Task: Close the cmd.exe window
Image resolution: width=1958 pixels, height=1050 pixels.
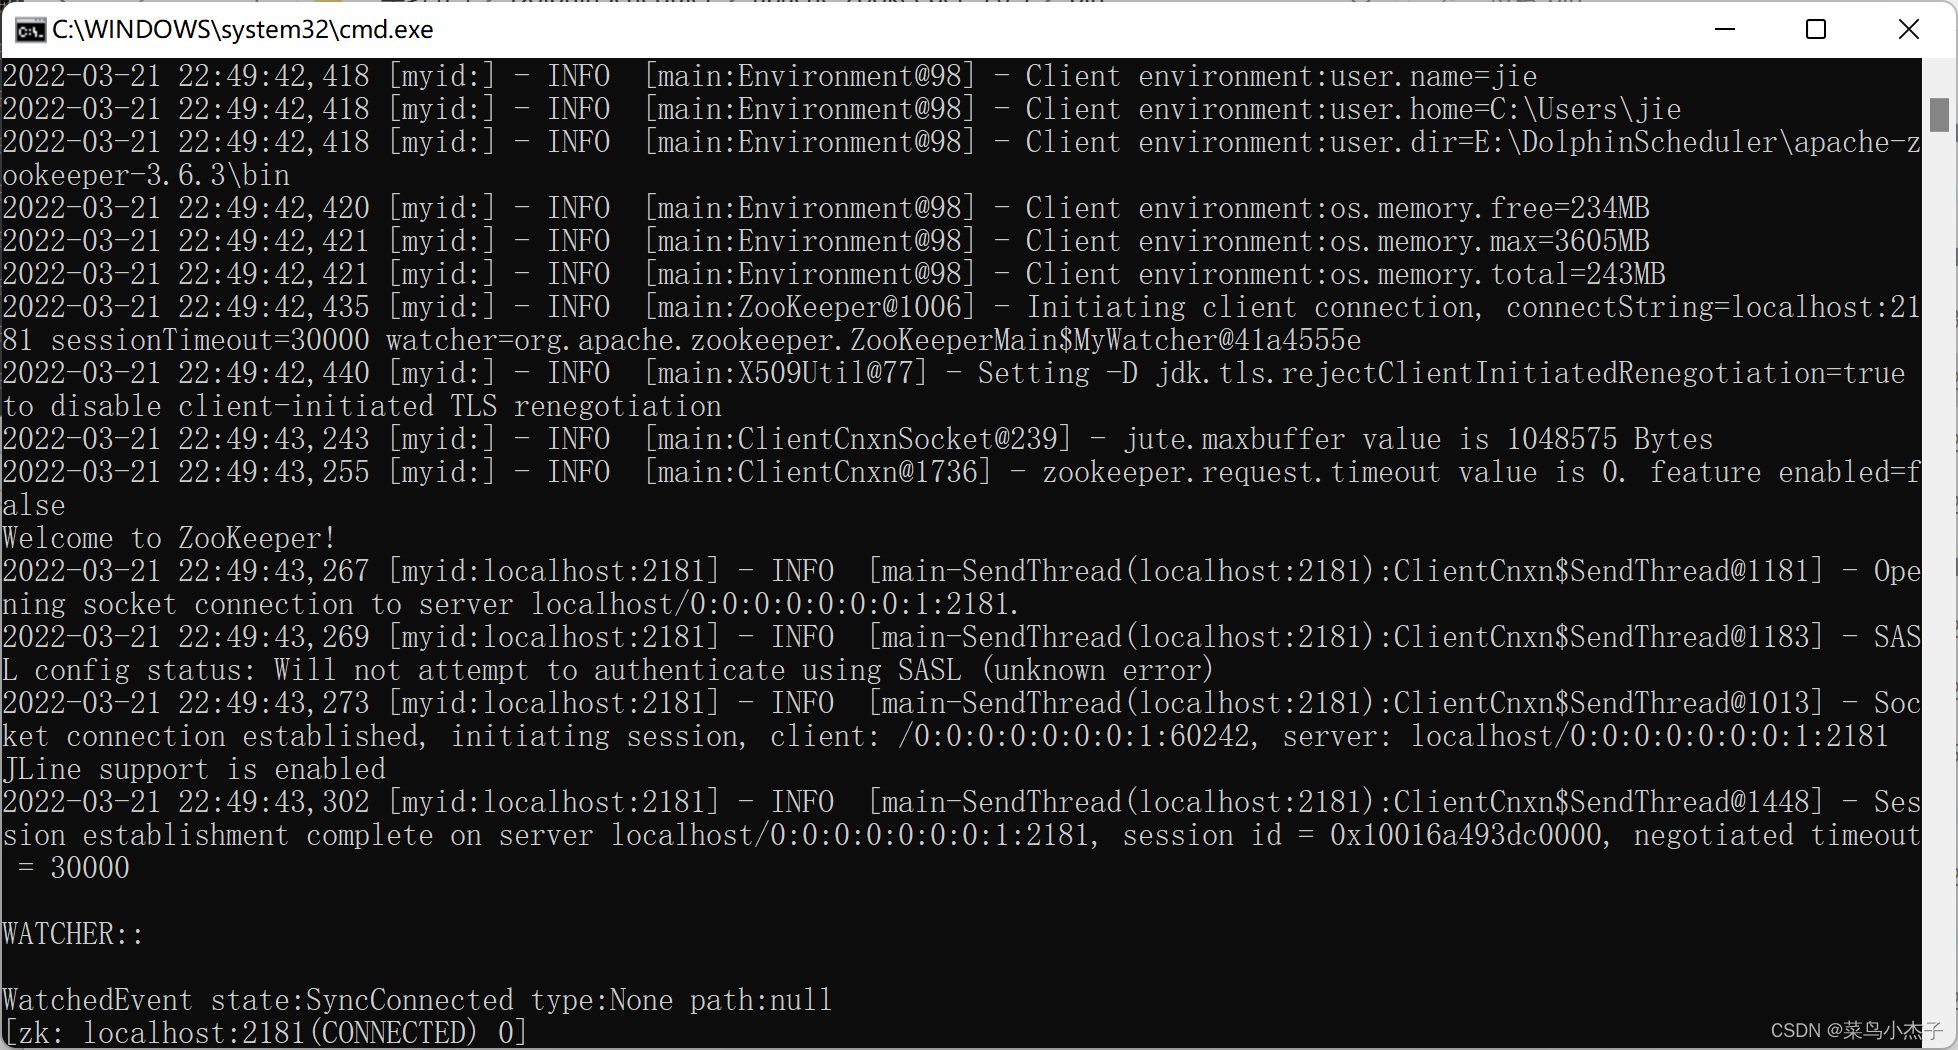Action: 1908,29
